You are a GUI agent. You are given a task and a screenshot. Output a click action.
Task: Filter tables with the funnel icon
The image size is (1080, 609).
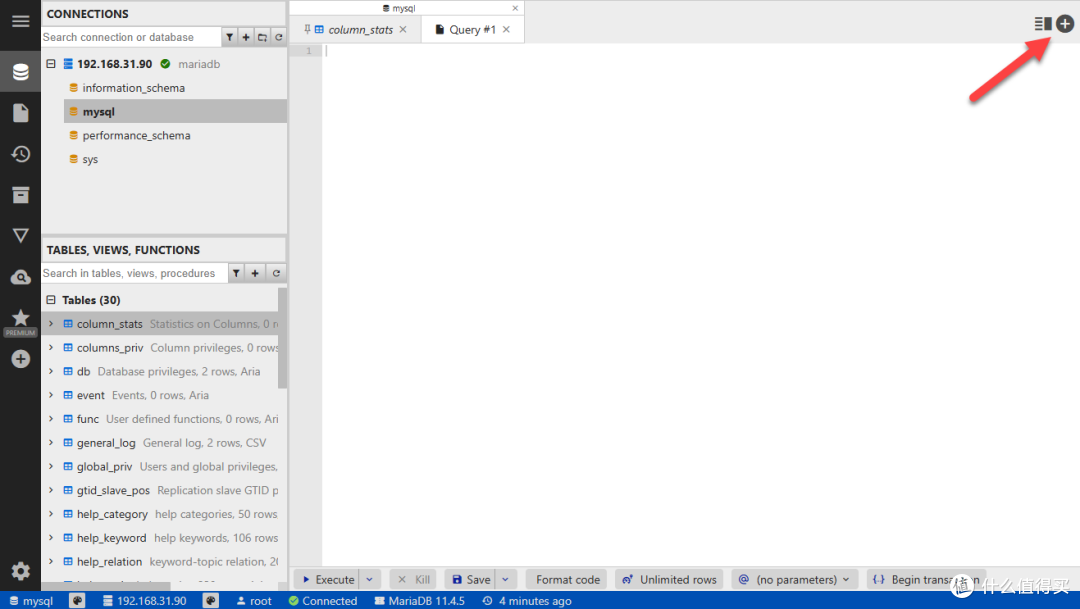pos(236,273)
